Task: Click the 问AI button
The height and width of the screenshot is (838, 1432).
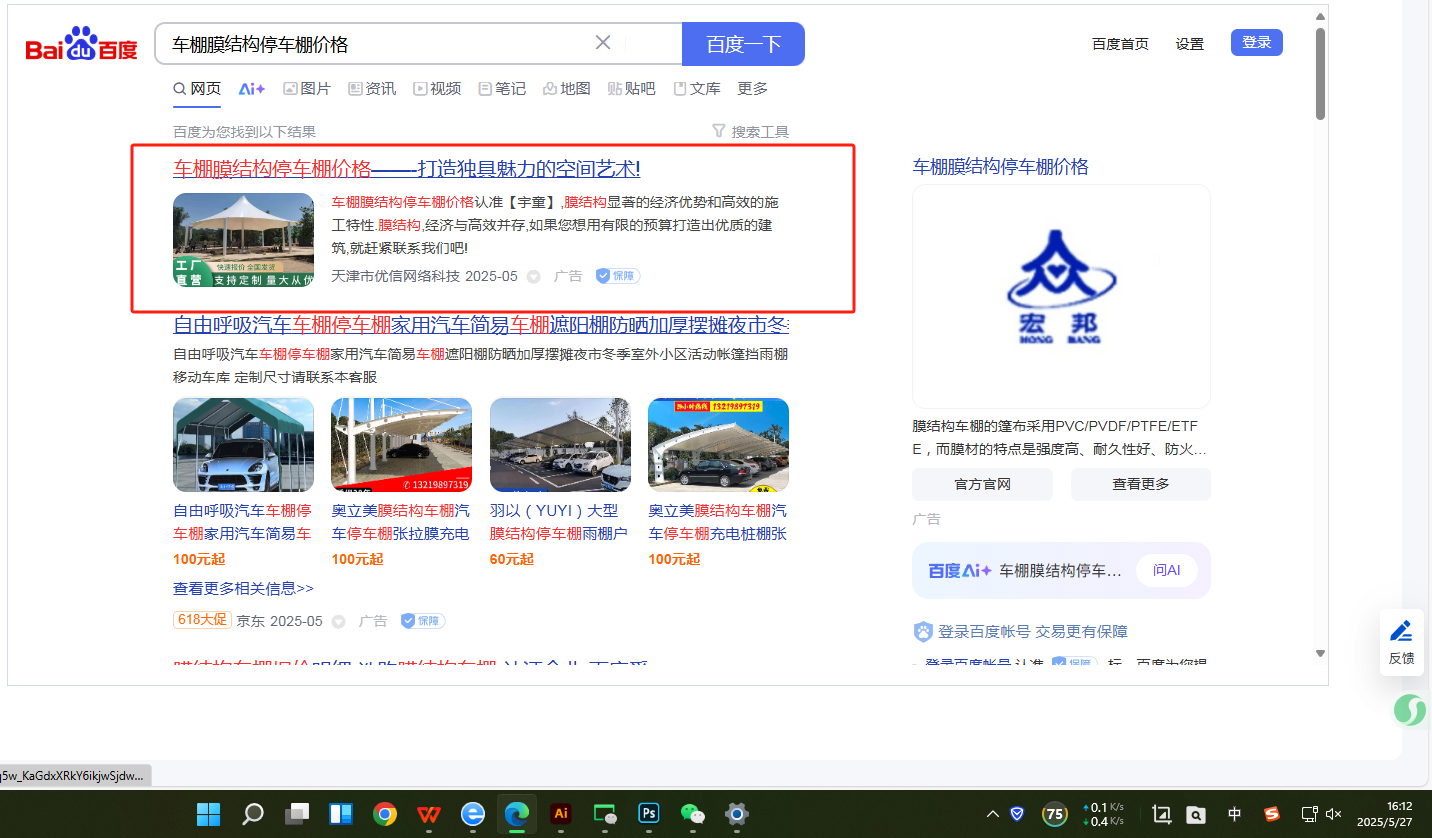Action: 1167,570
